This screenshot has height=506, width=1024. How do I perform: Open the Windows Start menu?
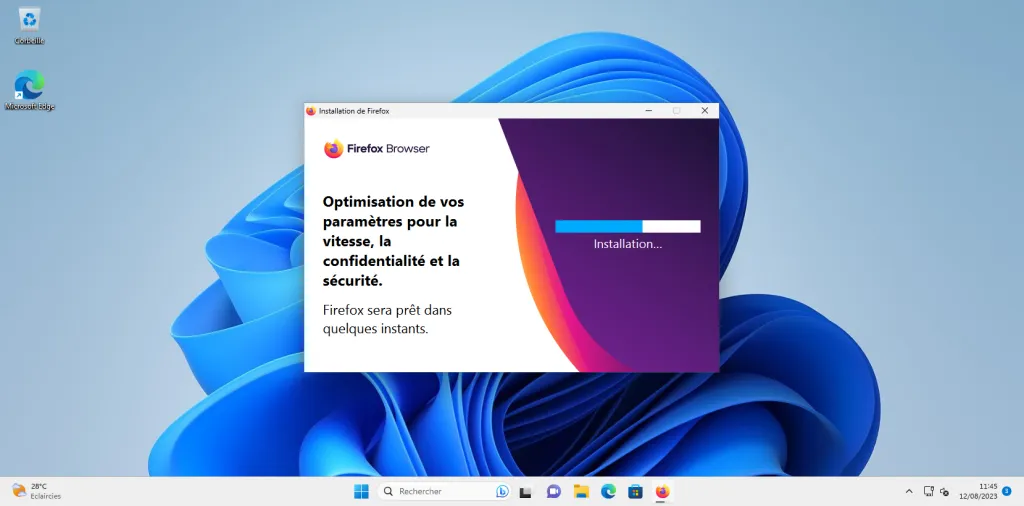pyautogui.click(x=361, y=491)
